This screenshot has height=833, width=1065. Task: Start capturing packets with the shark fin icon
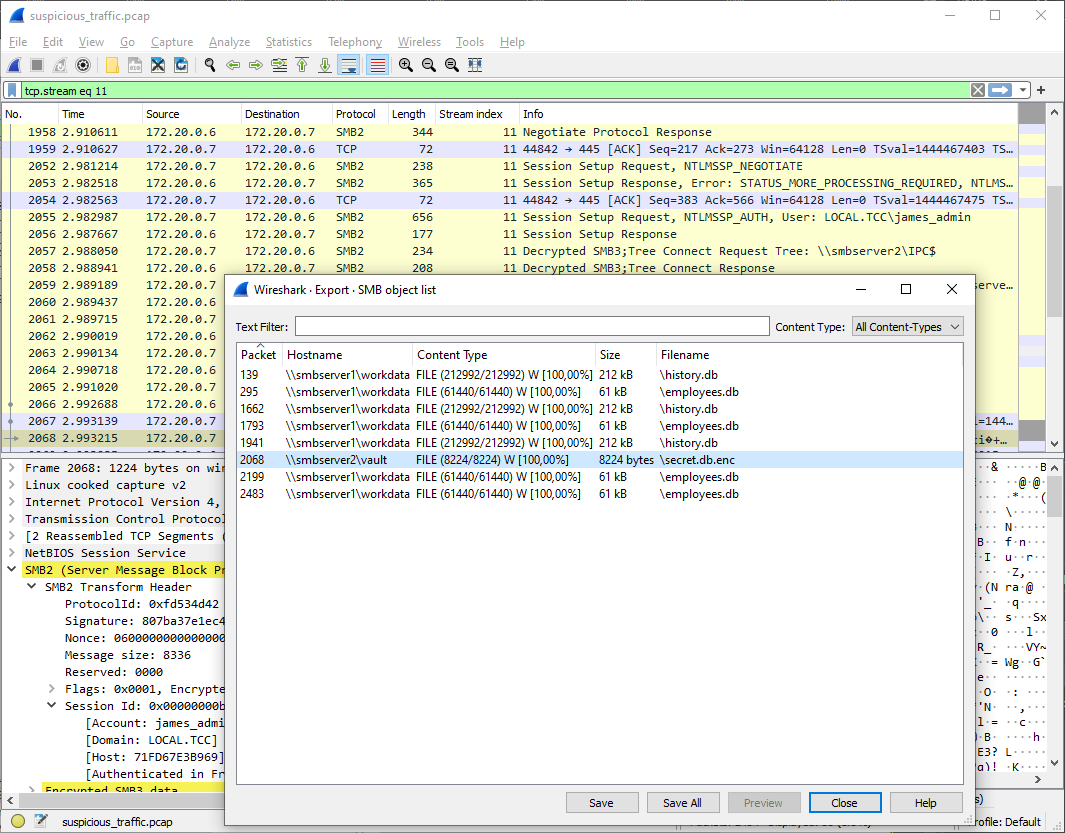pos(14,65)
